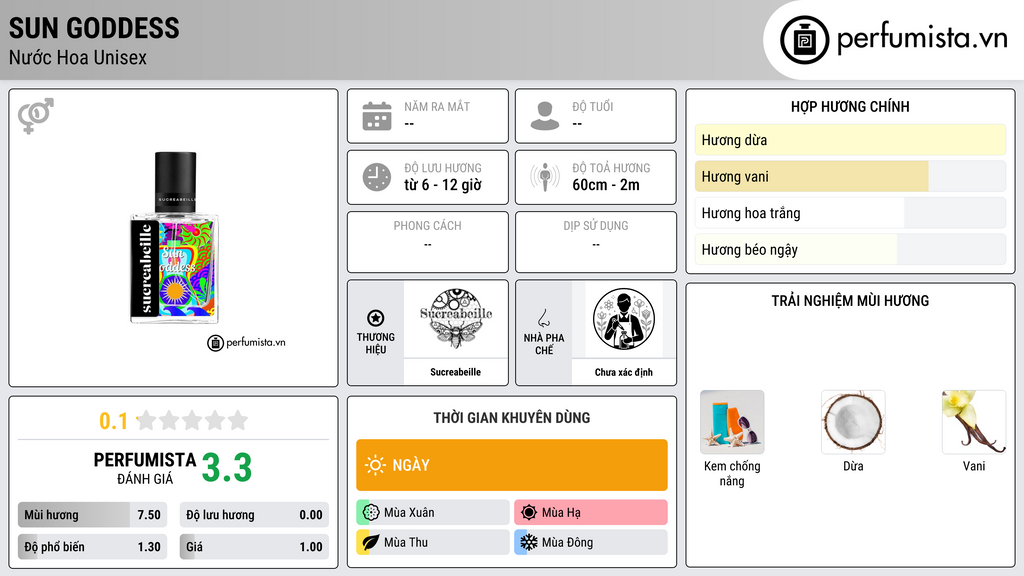The image size is (1024, 576).
Task: Click the Kem chống nắng note image
Action: click(x=732, y=422)
